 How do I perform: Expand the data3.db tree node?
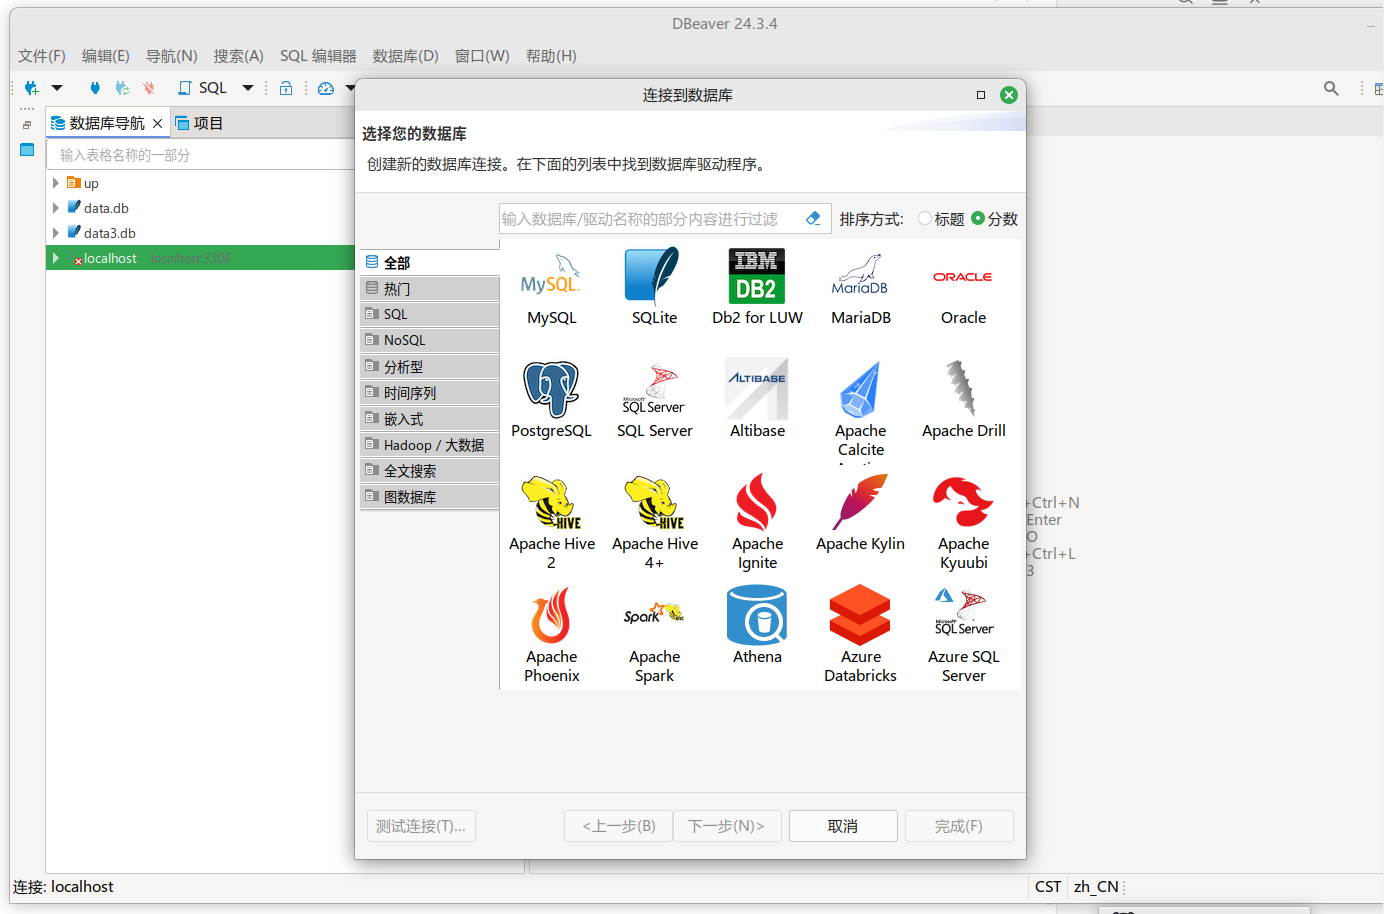[x=56, y=233]
